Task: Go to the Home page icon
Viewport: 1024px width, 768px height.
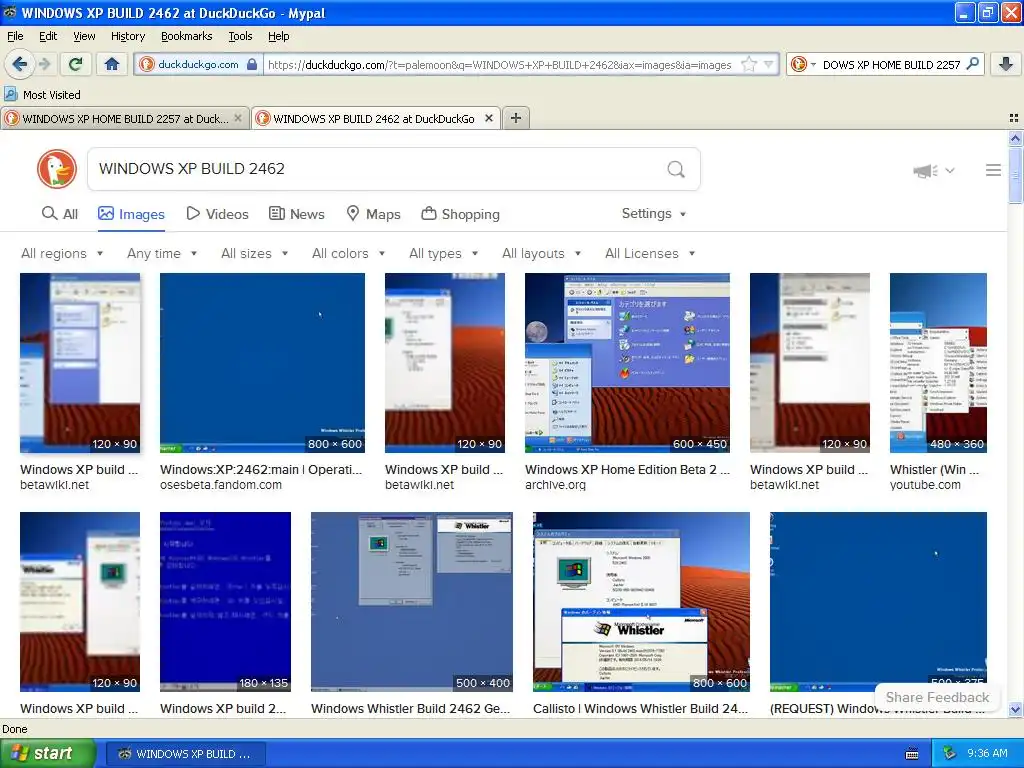Action: coord(112,64)
